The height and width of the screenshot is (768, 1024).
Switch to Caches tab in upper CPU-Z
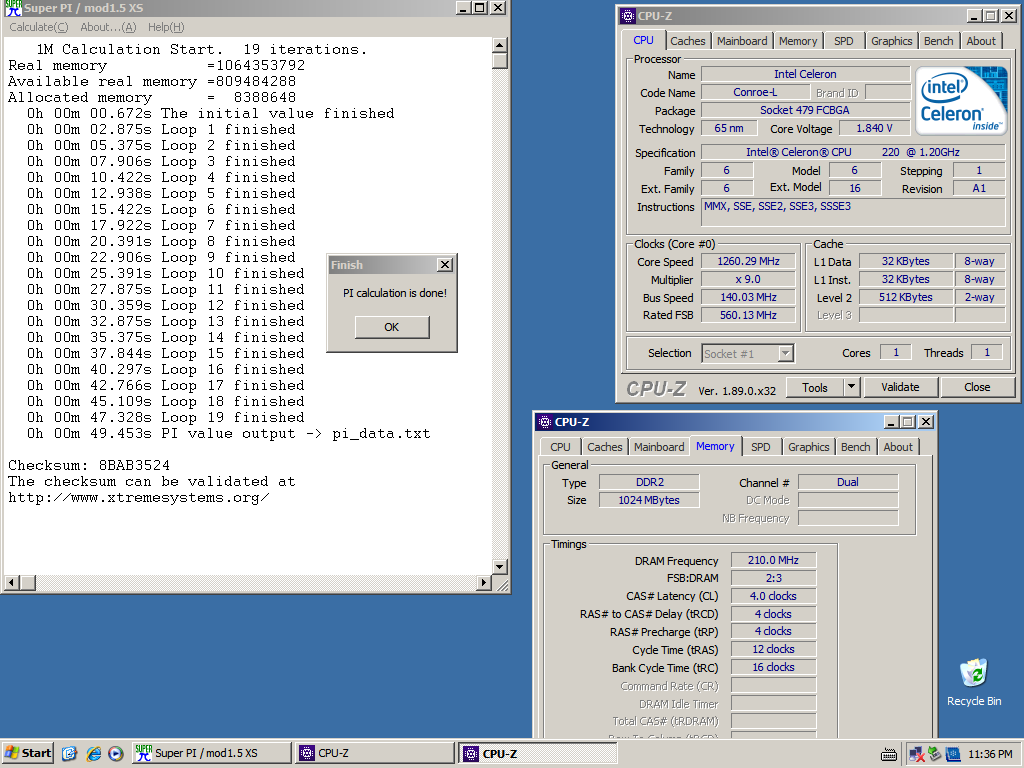pyautogui.click(x=688, y=41)
